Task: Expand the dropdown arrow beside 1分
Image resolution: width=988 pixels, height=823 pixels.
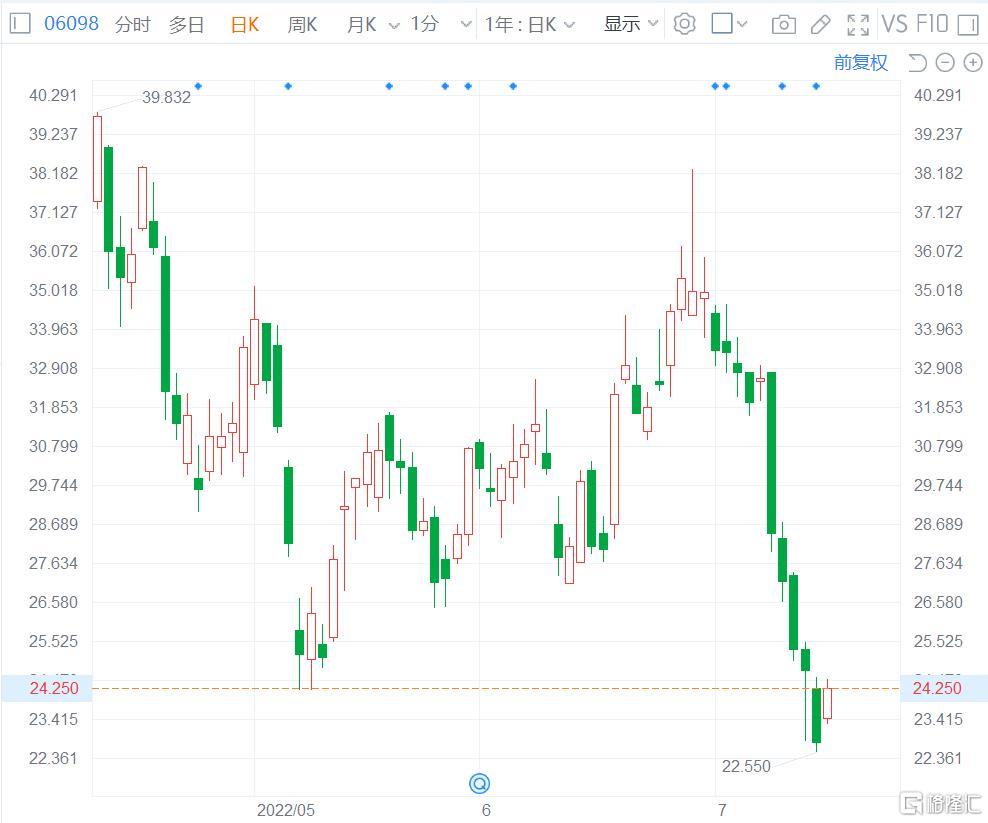Action: point(466,25)
